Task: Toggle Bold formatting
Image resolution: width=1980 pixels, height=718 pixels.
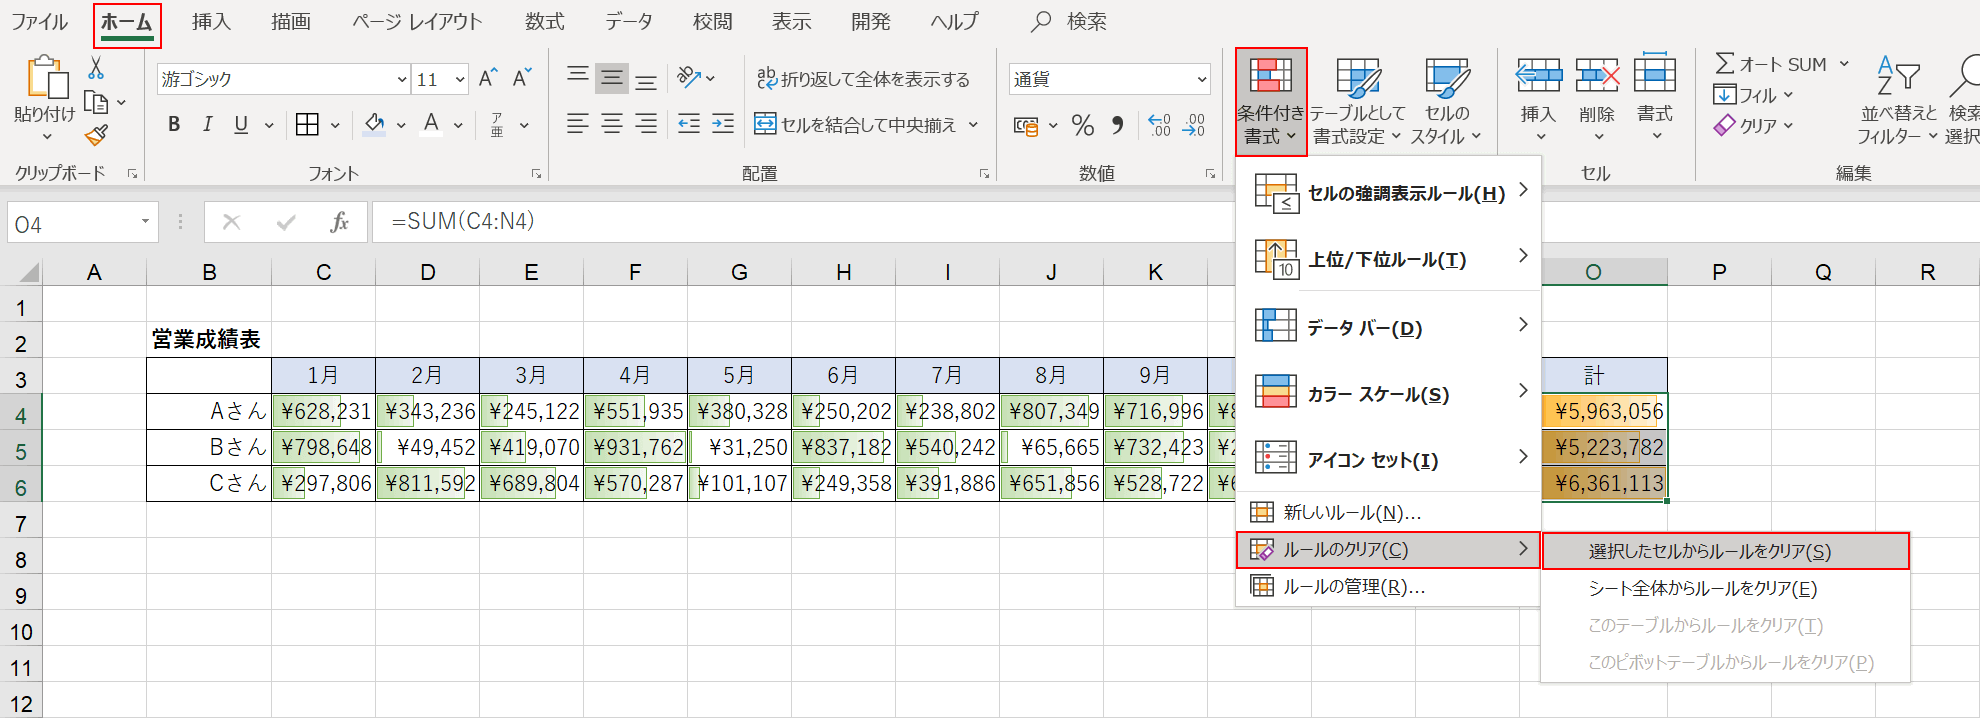Action: coord(174,124)
